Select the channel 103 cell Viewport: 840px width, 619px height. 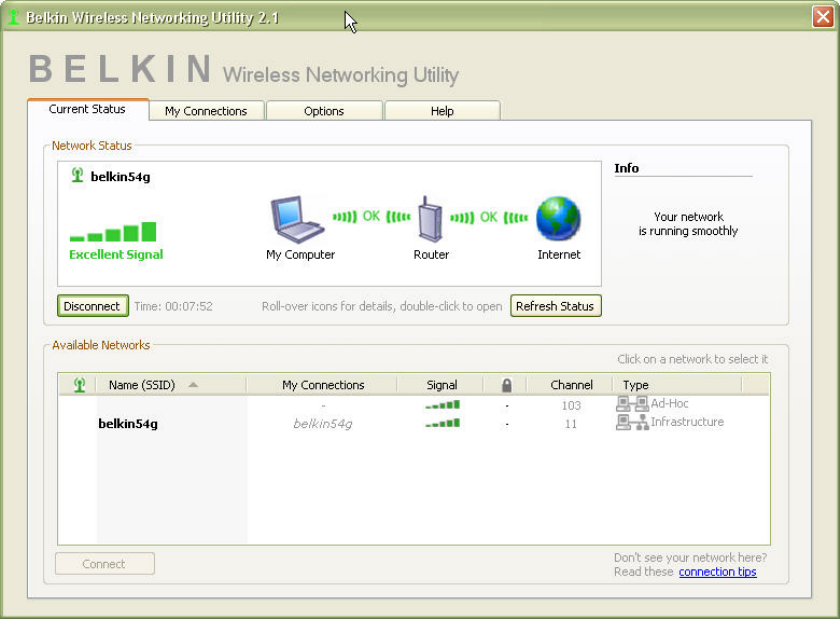pos(571,406)
